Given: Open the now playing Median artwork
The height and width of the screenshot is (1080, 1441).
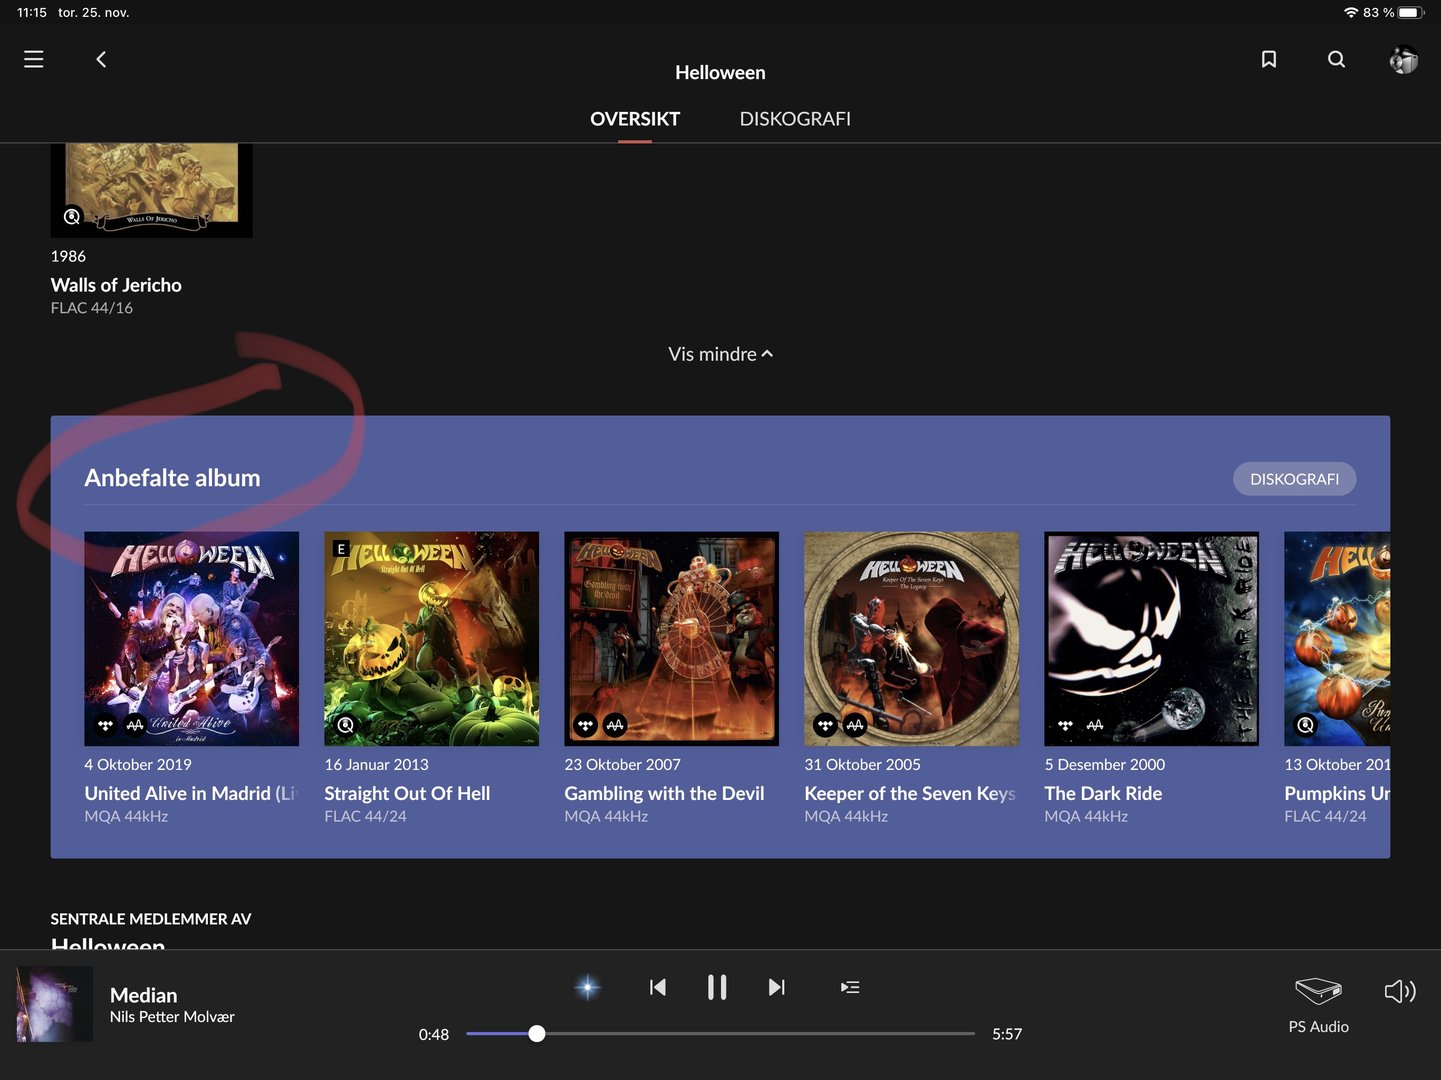Looking at the screenshot, I should [54, 1004].
